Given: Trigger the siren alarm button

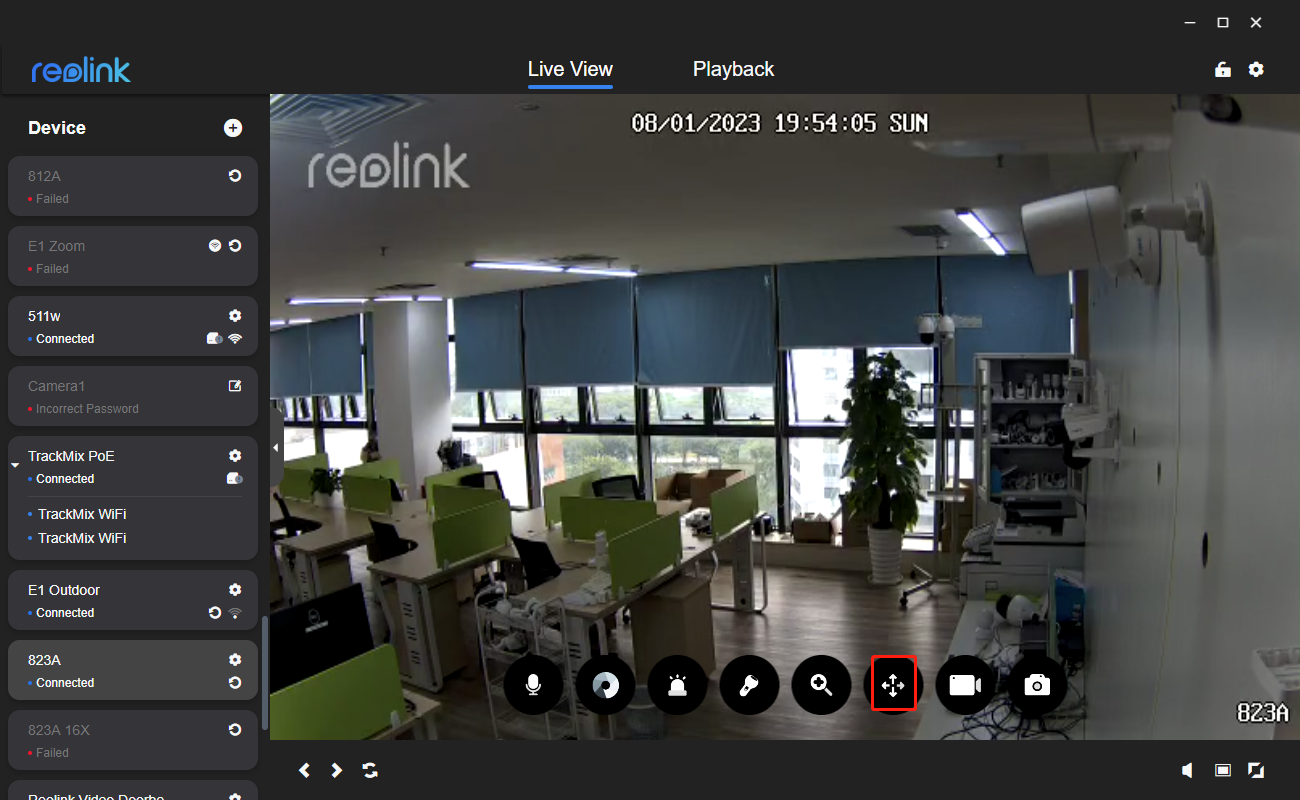Looking at the screenshot, I should 677,685.
